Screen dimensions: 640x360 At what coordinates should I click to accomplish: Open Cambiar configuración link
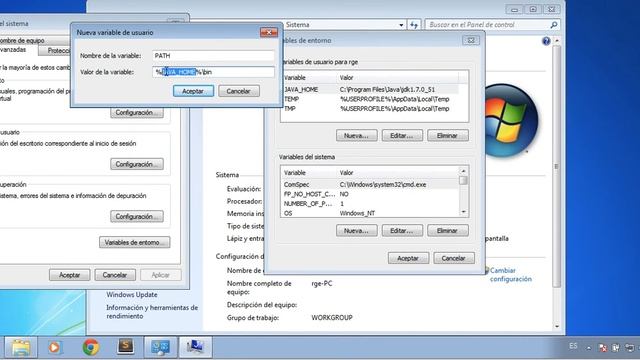[510, 275]
